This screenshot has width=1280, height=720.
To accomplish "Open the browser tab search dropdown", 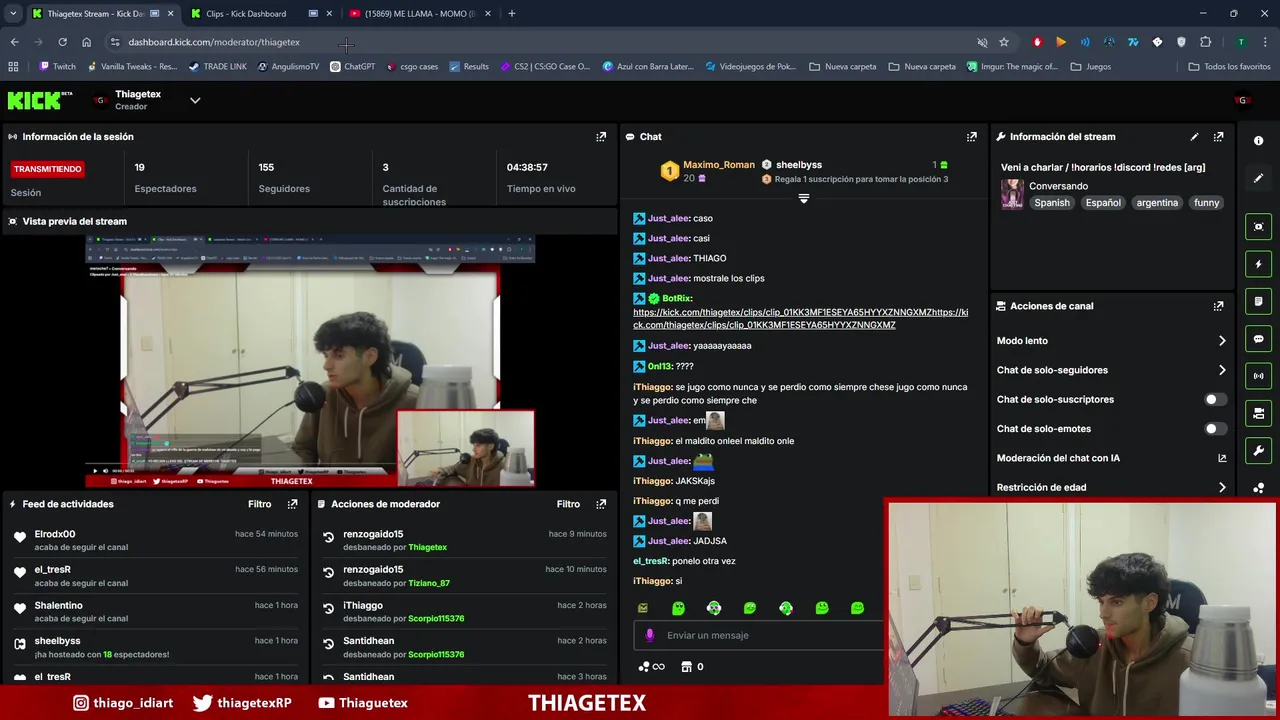I will coord(13,13).
